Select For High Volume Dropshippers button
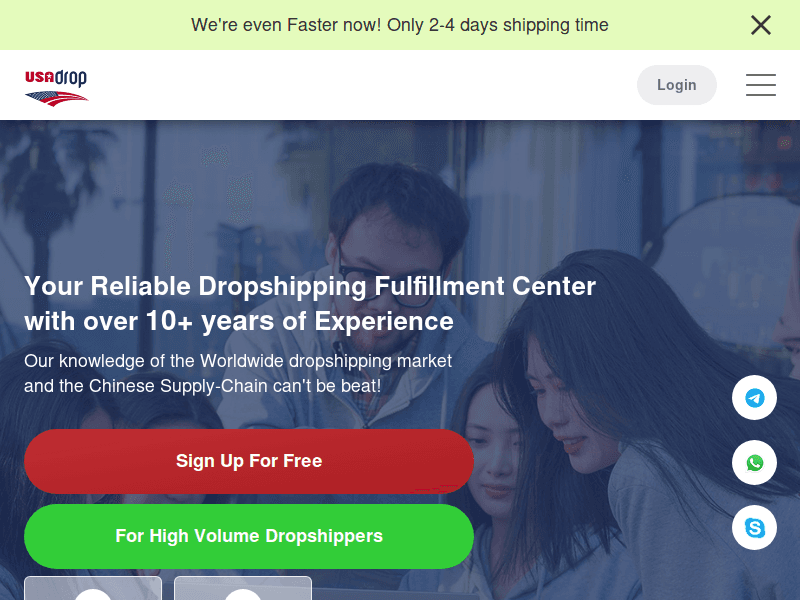 pos(249,536)
